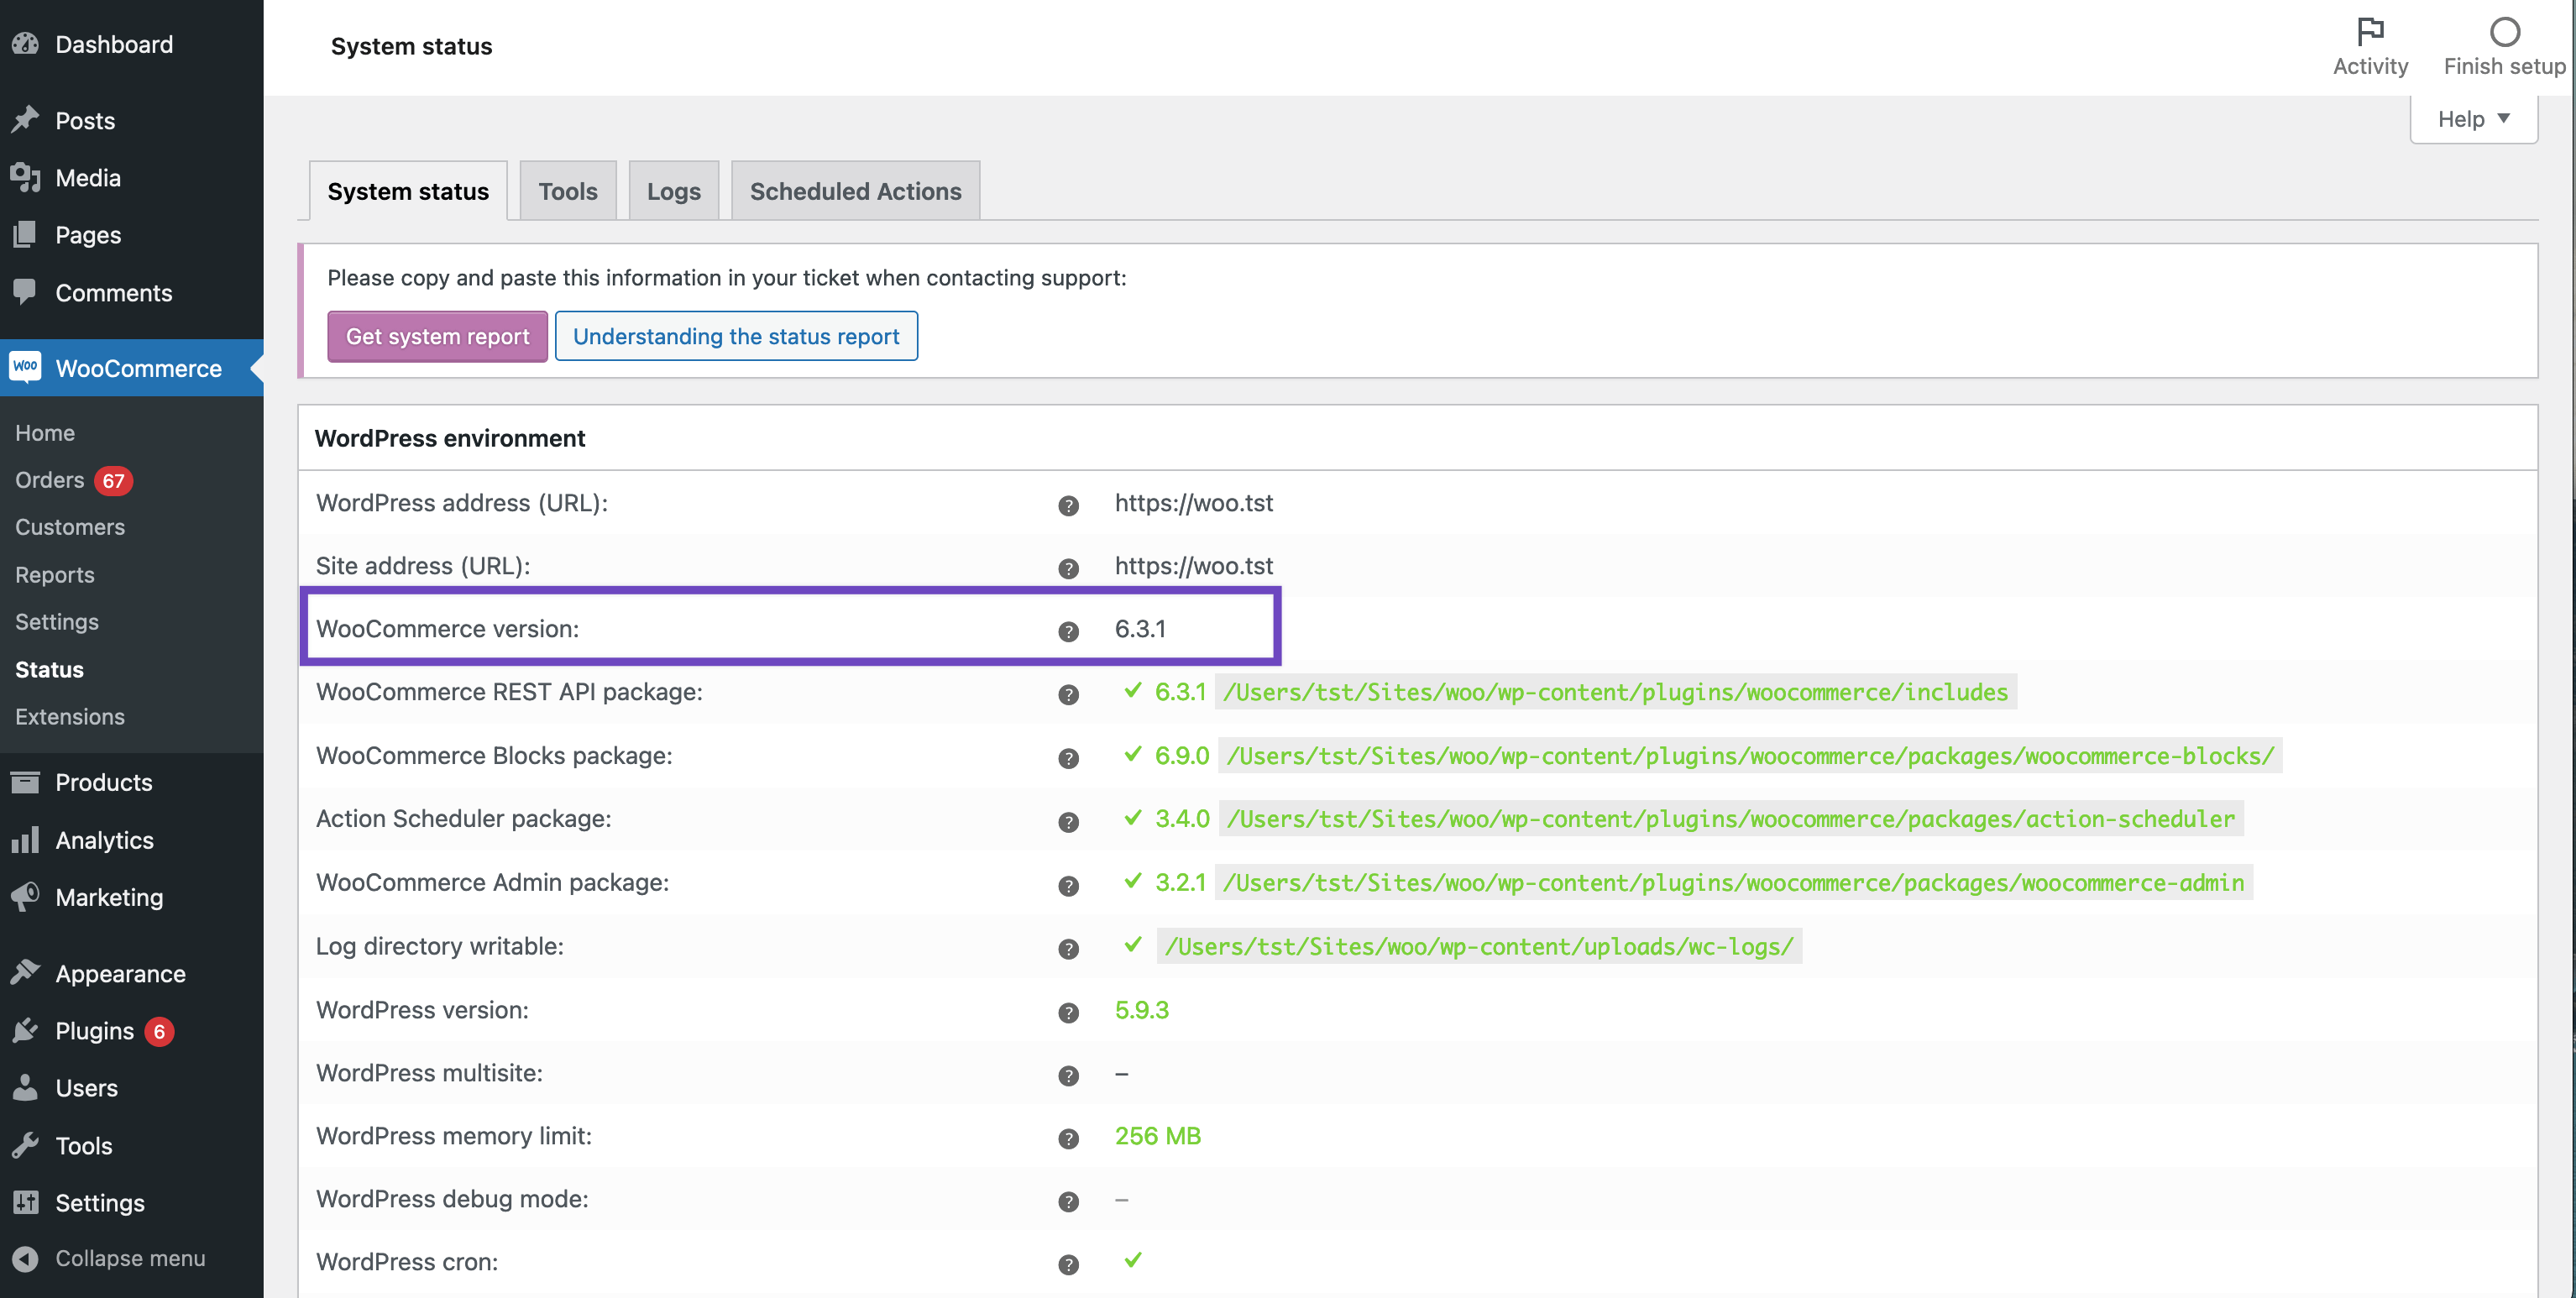Open the Dashboard using the gauge icon
The width and height of the screenshot is (2576, 1298).
point(26,44)
